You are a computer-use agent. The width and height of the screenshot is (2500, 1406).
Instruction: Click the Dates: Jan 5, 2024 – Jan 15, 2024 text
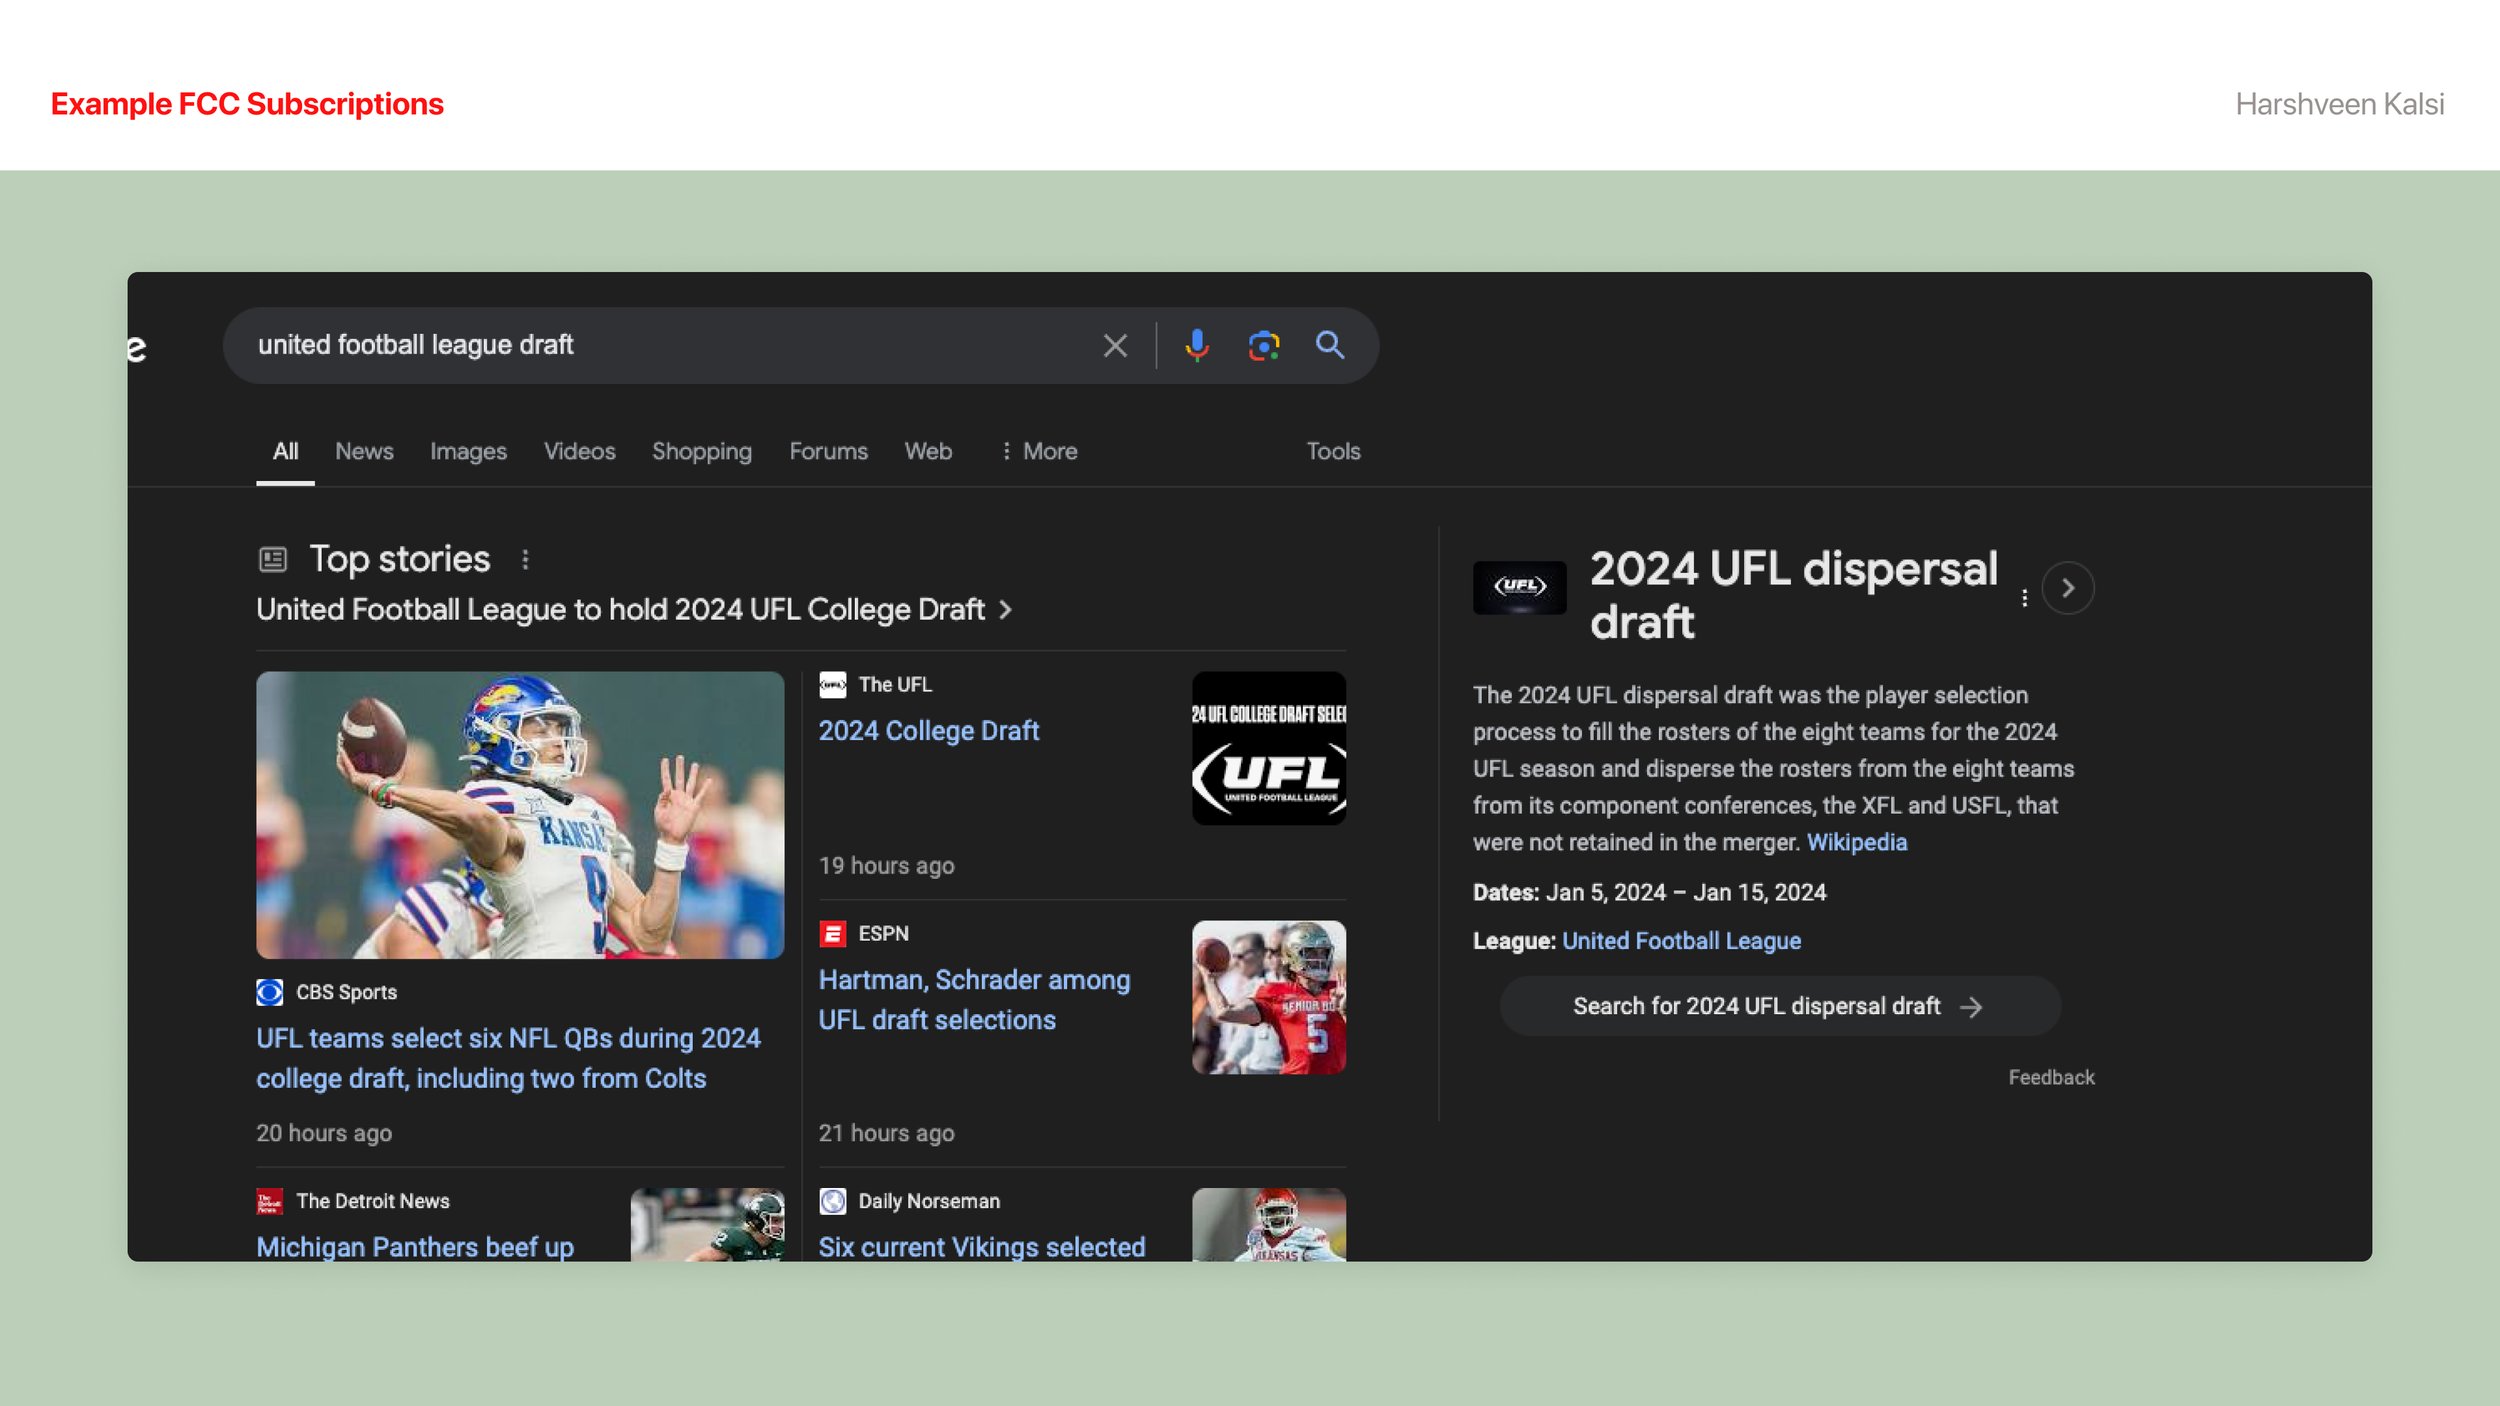(x=1649, y=893)
